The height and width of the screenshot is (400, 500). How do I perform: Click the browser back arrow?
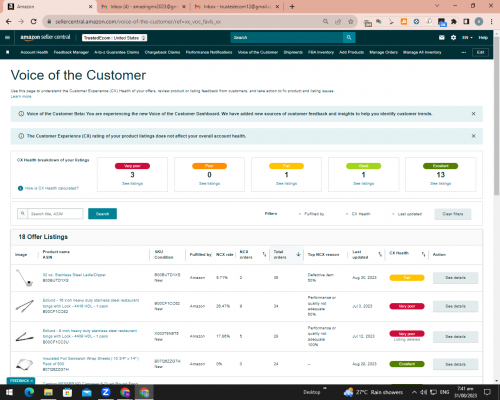pyautogui.click(x=9, y=22)
